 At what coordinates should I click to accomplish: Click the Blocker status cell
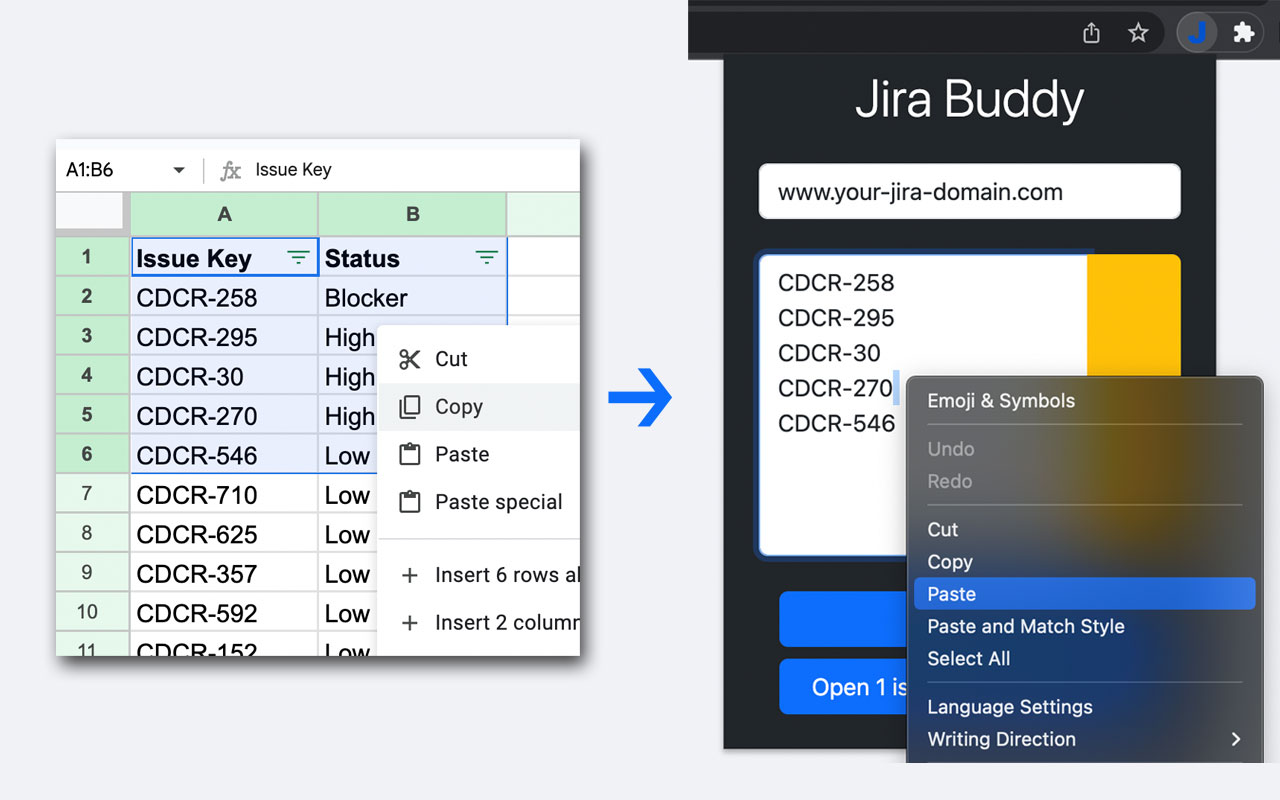412,297
